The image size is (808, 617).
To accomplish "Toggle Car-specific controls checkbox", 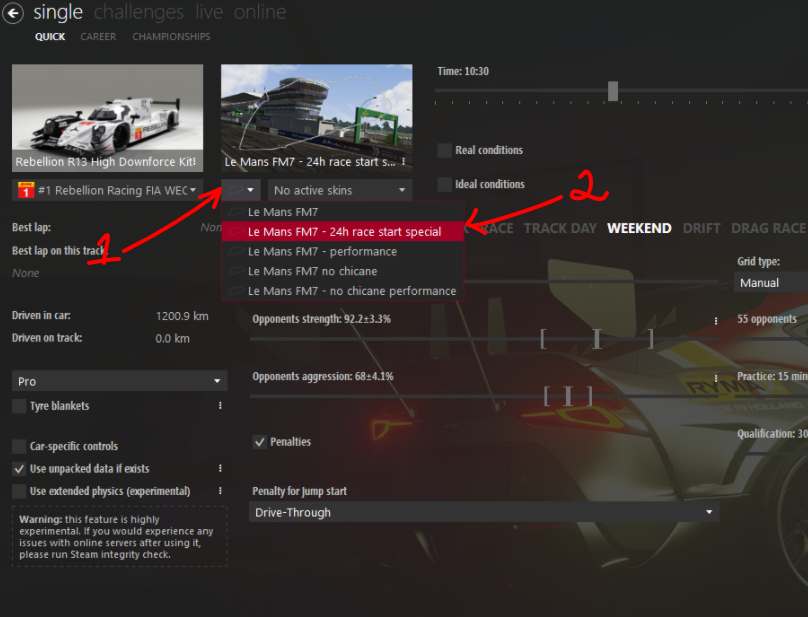I will [x=19, y=446].
